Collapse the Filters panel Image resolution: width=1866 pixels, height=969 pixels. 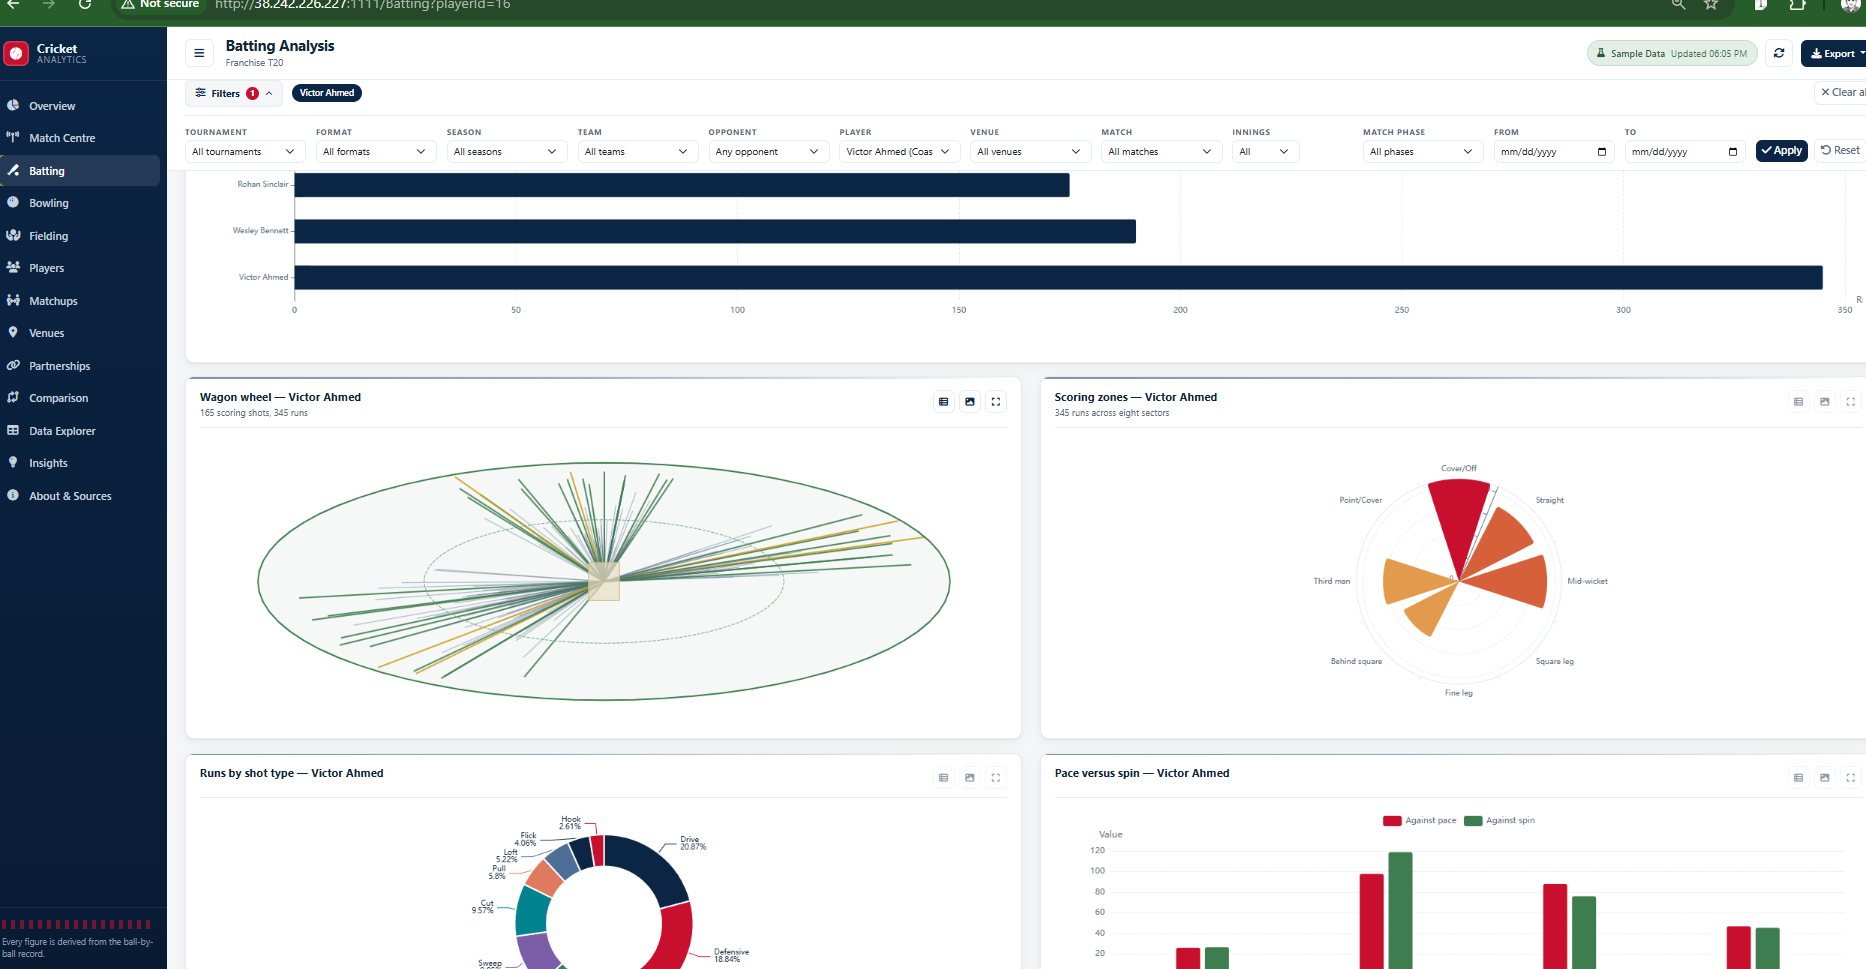coord(233,93)
